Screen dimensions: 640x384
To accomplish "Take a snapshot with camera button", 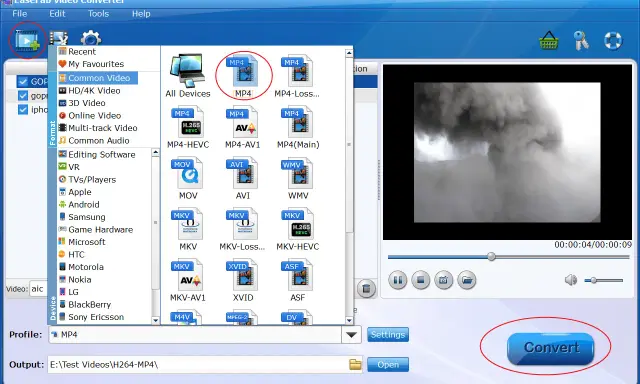I will (x=444, y=280).
